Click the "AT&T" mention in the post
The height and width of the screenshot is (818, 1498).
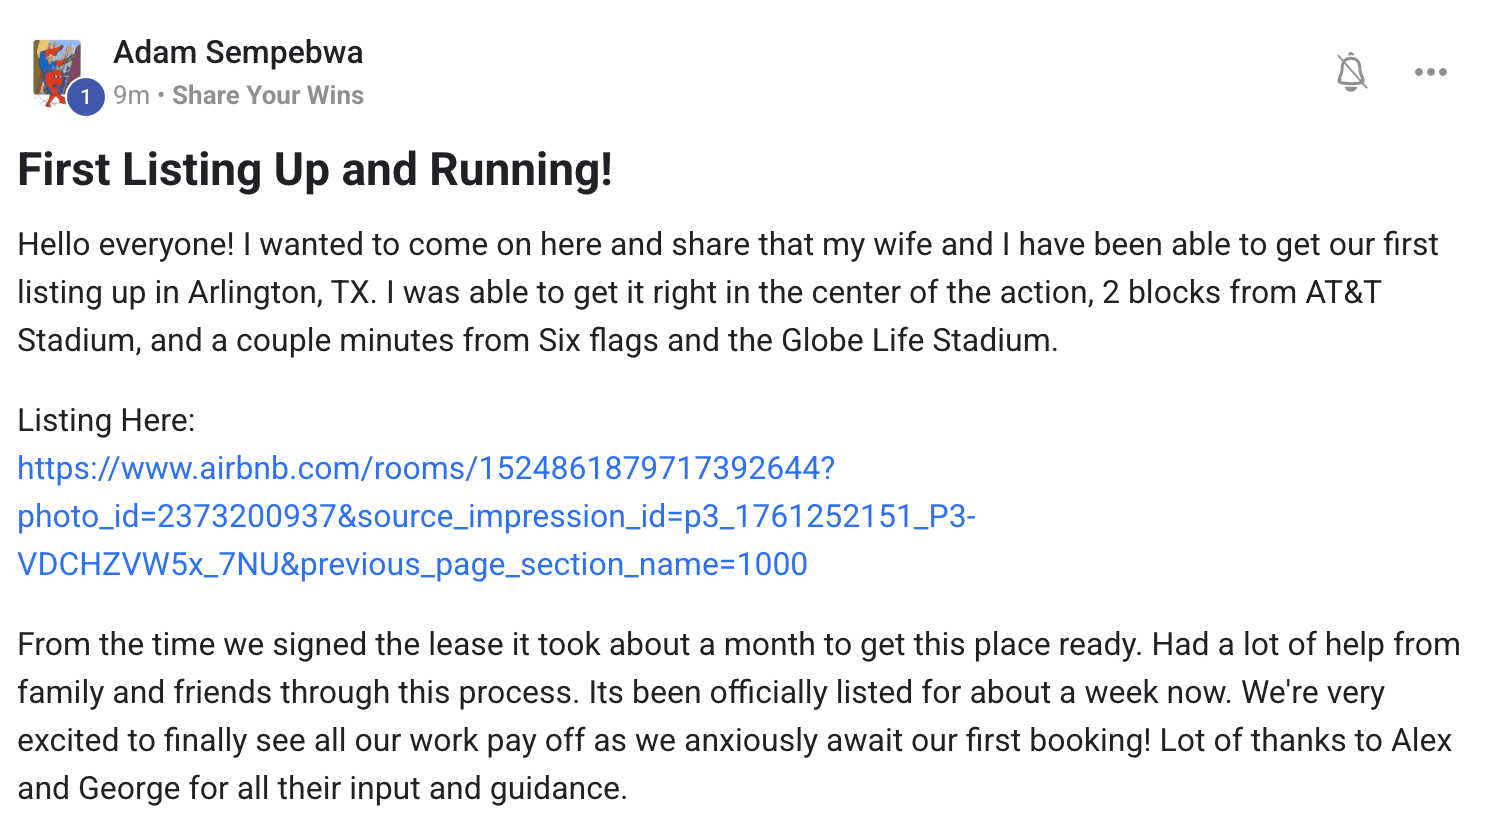(x=1343, y=292)
